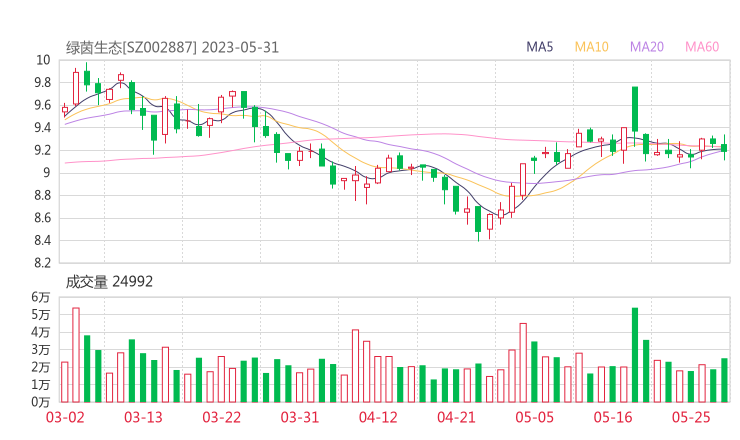
Task: Click the 成交量 24992 volume label
Action: click(x=109, y=282)
